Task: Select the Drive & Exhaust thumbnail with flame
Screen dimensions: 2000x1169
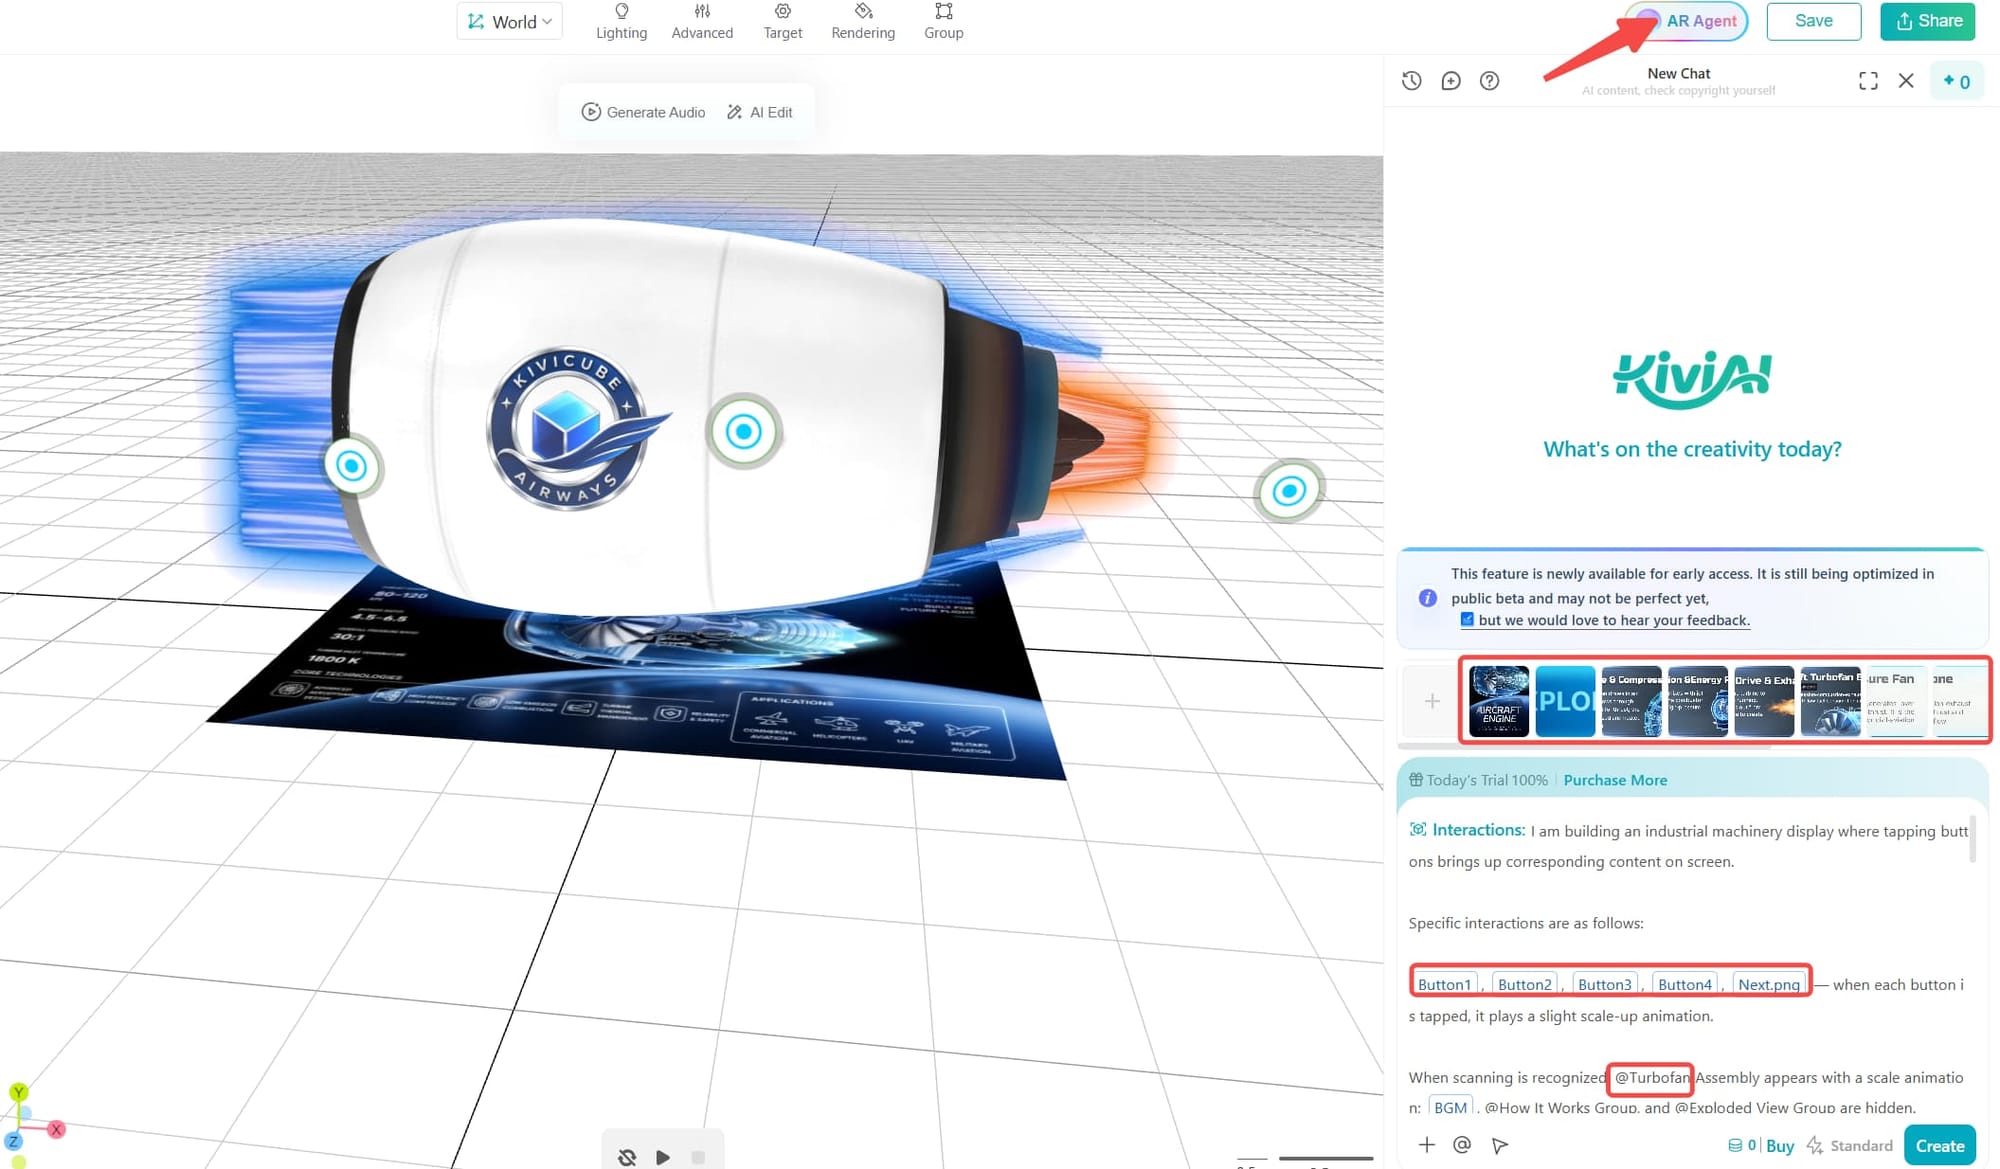Action: [1764, 701]
